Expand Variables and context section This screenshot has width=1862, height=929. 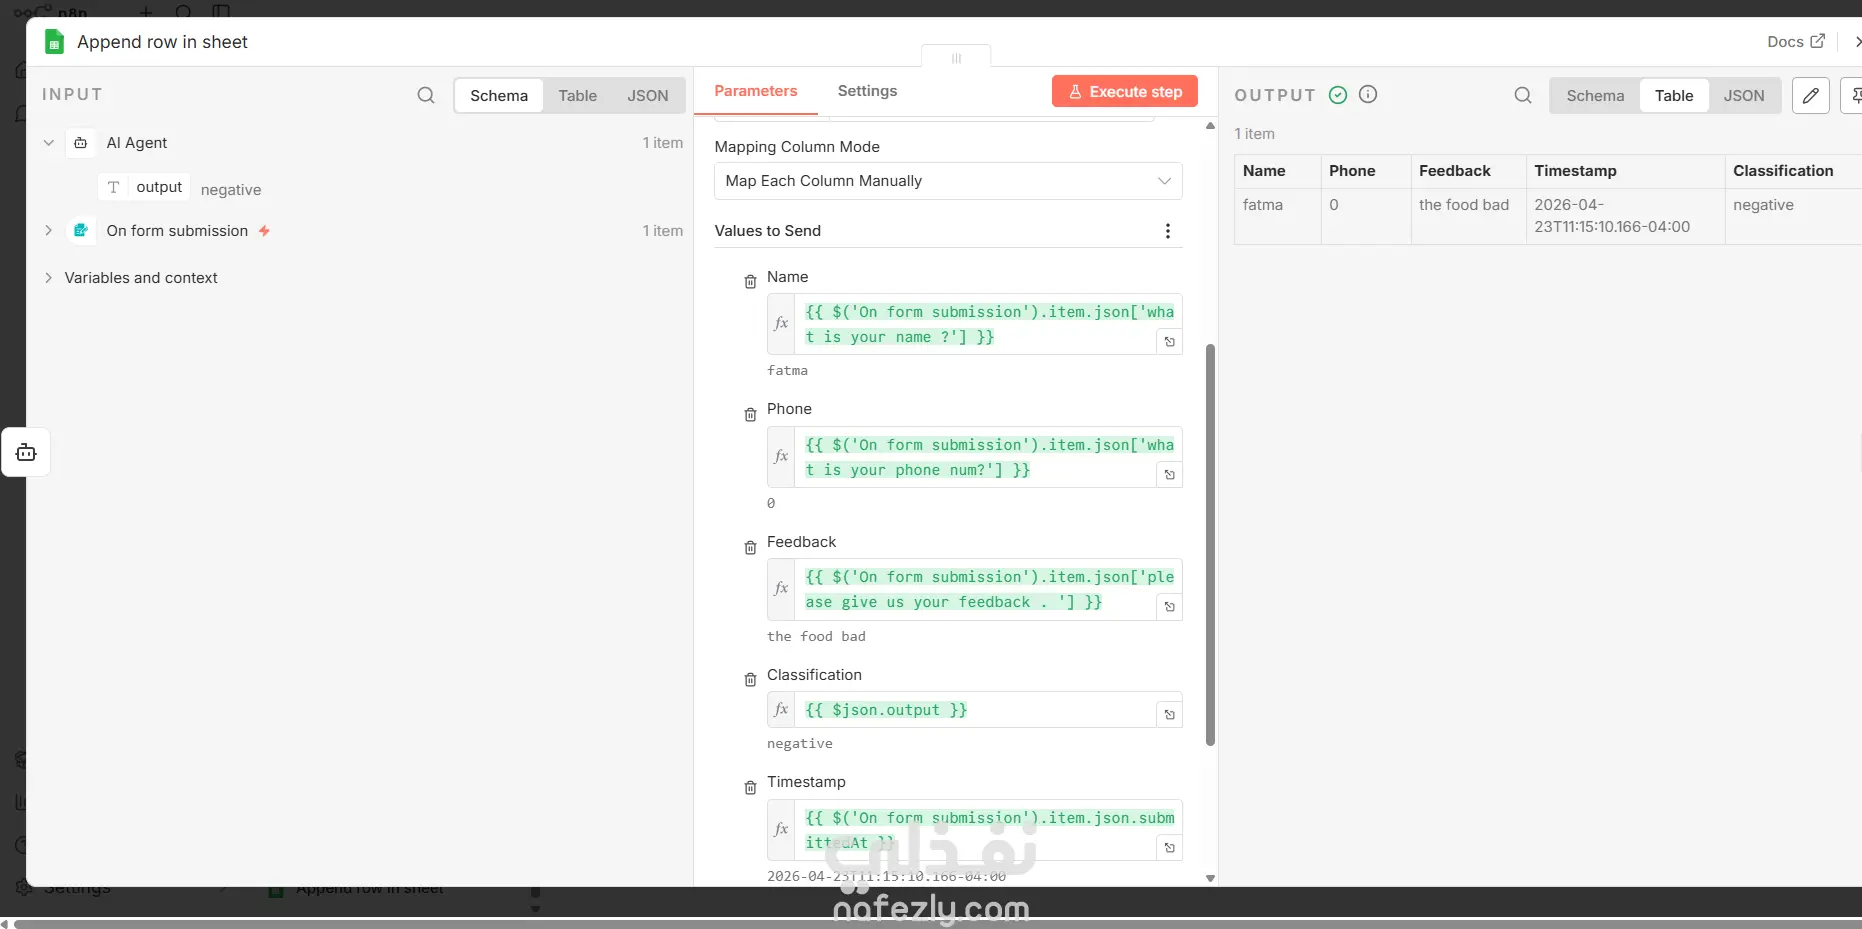pos(48,278)
